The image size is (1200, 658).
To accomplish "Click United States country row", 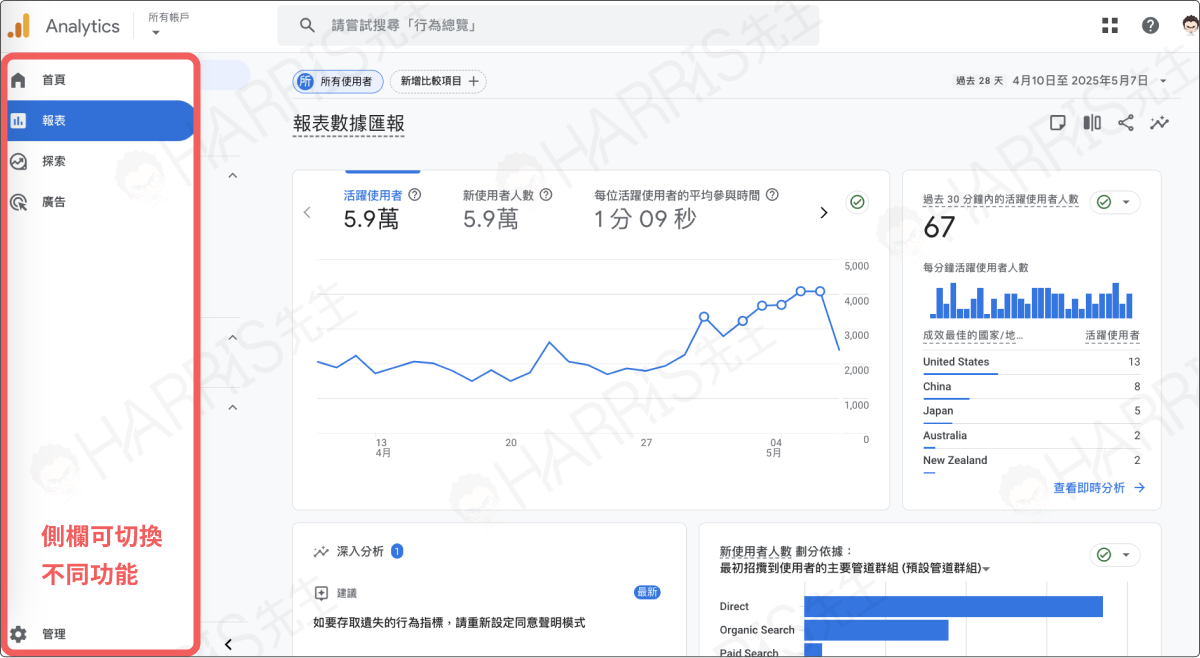I will [x=1031, y=363].
